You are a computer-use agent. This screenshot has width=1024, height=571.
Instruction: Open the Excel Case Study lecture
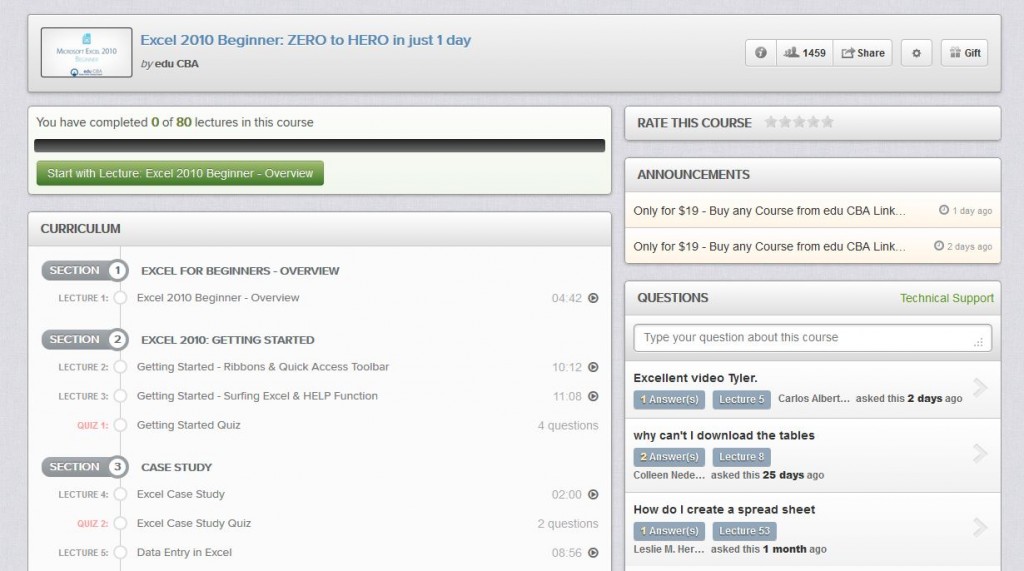point(181,495)
